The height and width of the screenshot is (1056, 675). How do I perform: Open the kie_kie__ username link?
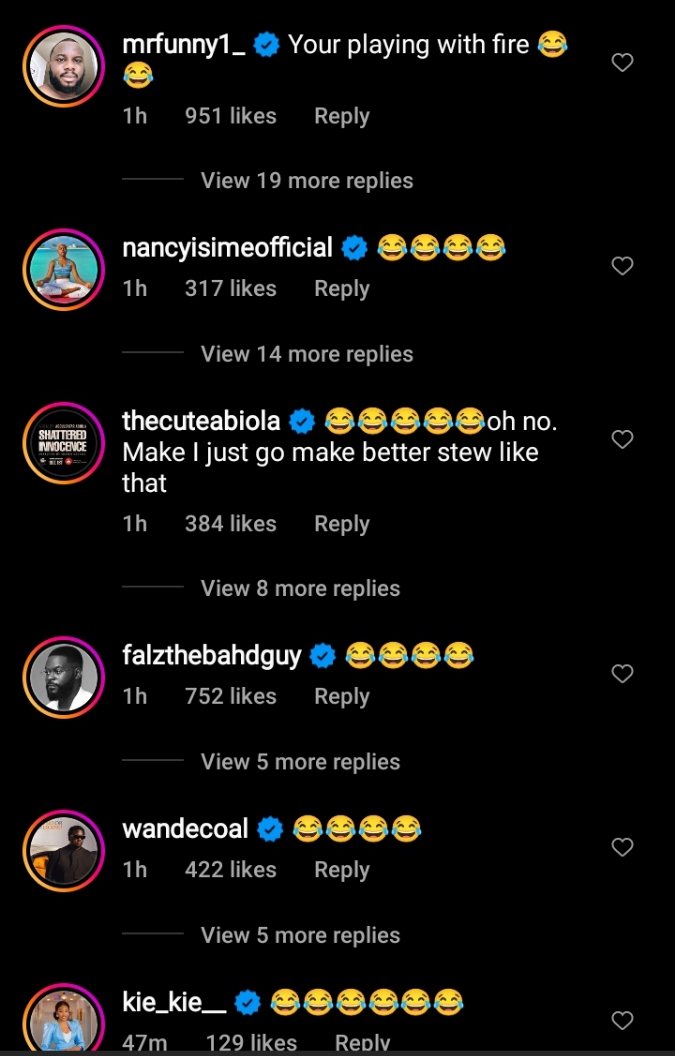(174, 1002)
